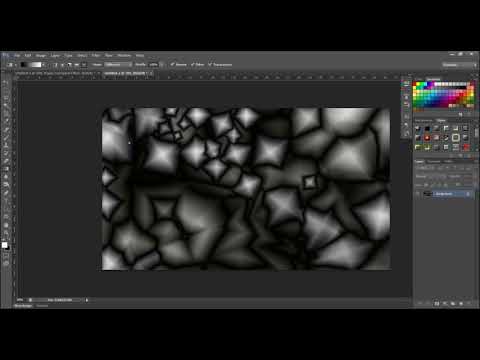Pick red swatch in Swatches panel
This screenshot has width=480, height=360.
tap(415, 85)
